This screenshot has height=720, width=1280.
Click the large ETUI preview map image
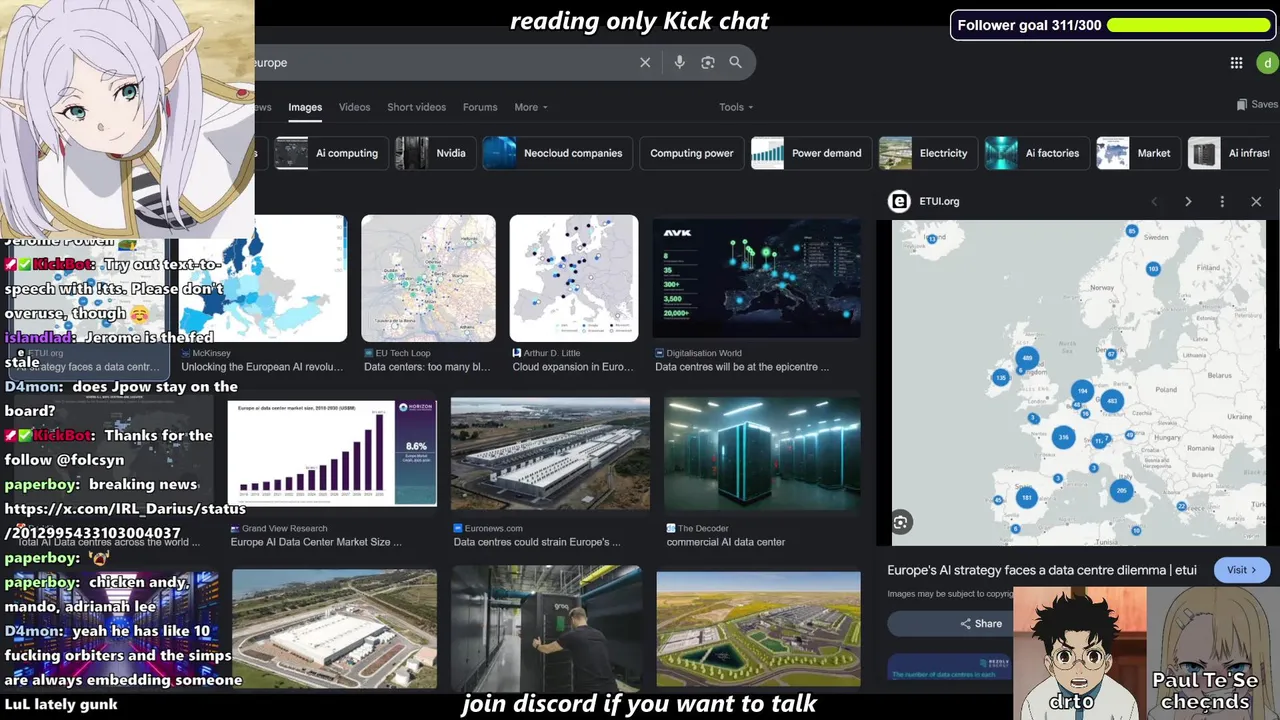[x=1079, y=383]
